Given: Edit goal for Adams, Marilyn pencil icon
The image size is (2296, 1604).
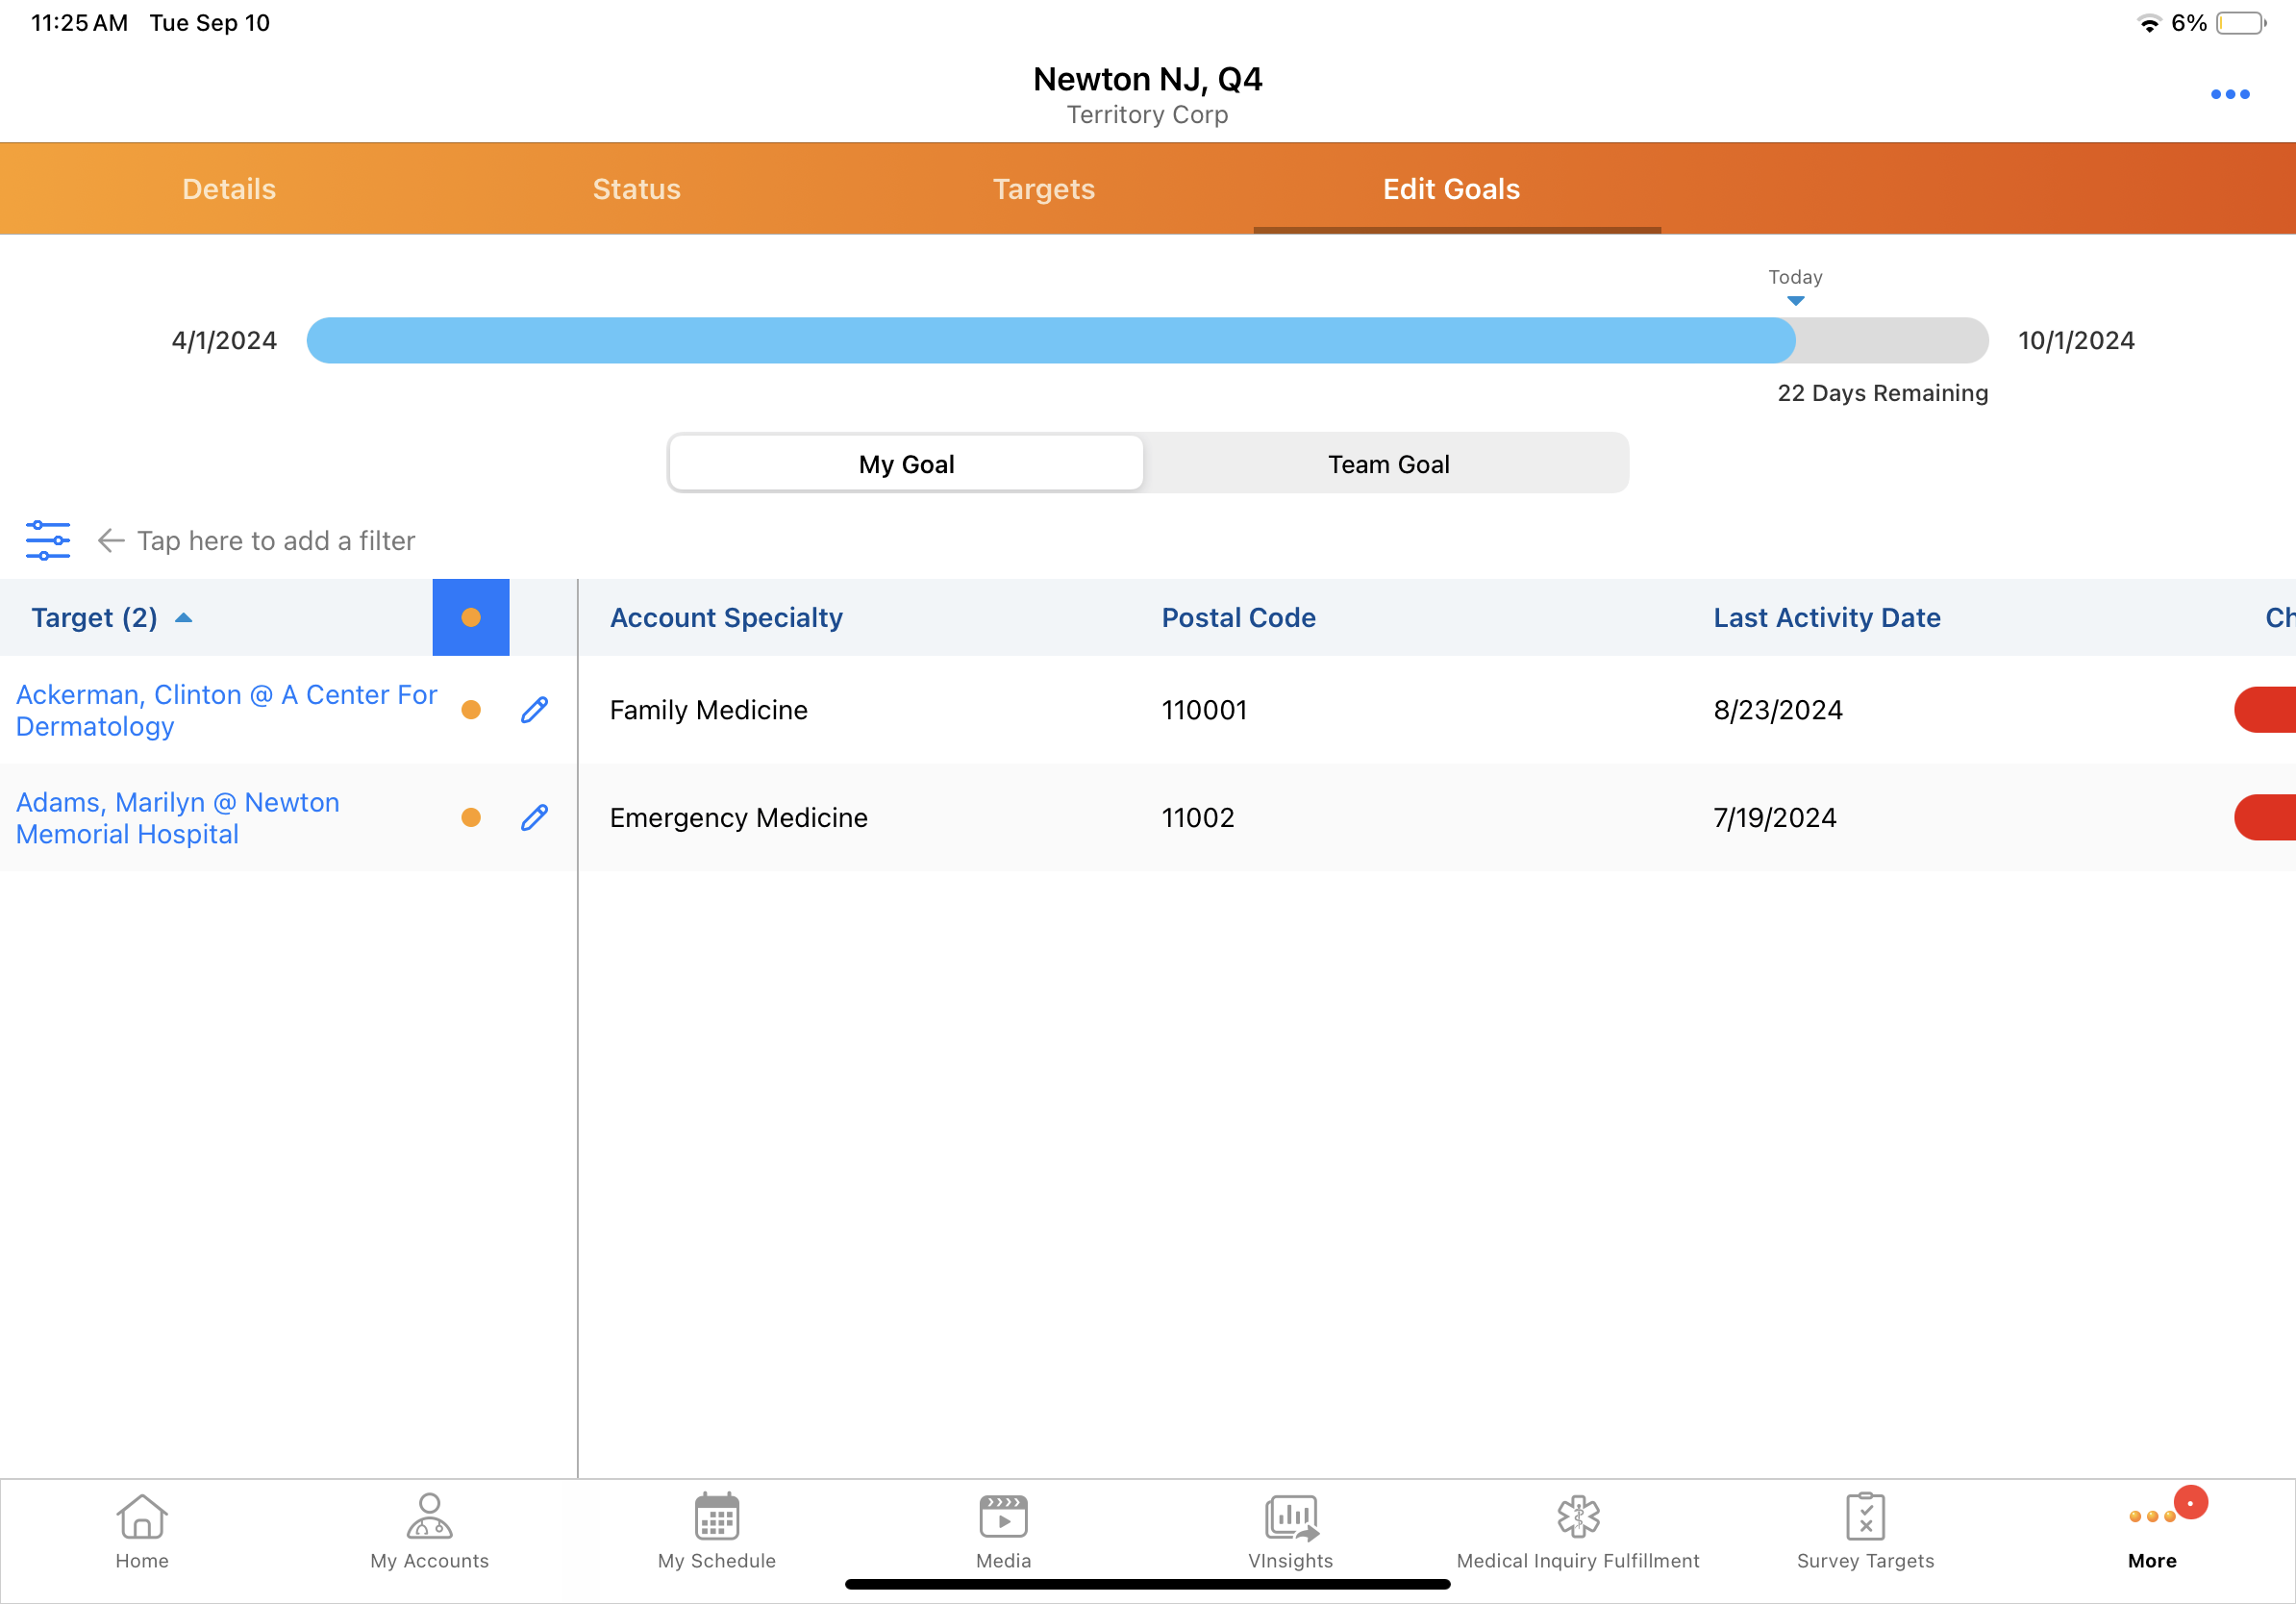Looking at the screenshot, I should click(534, 818).
